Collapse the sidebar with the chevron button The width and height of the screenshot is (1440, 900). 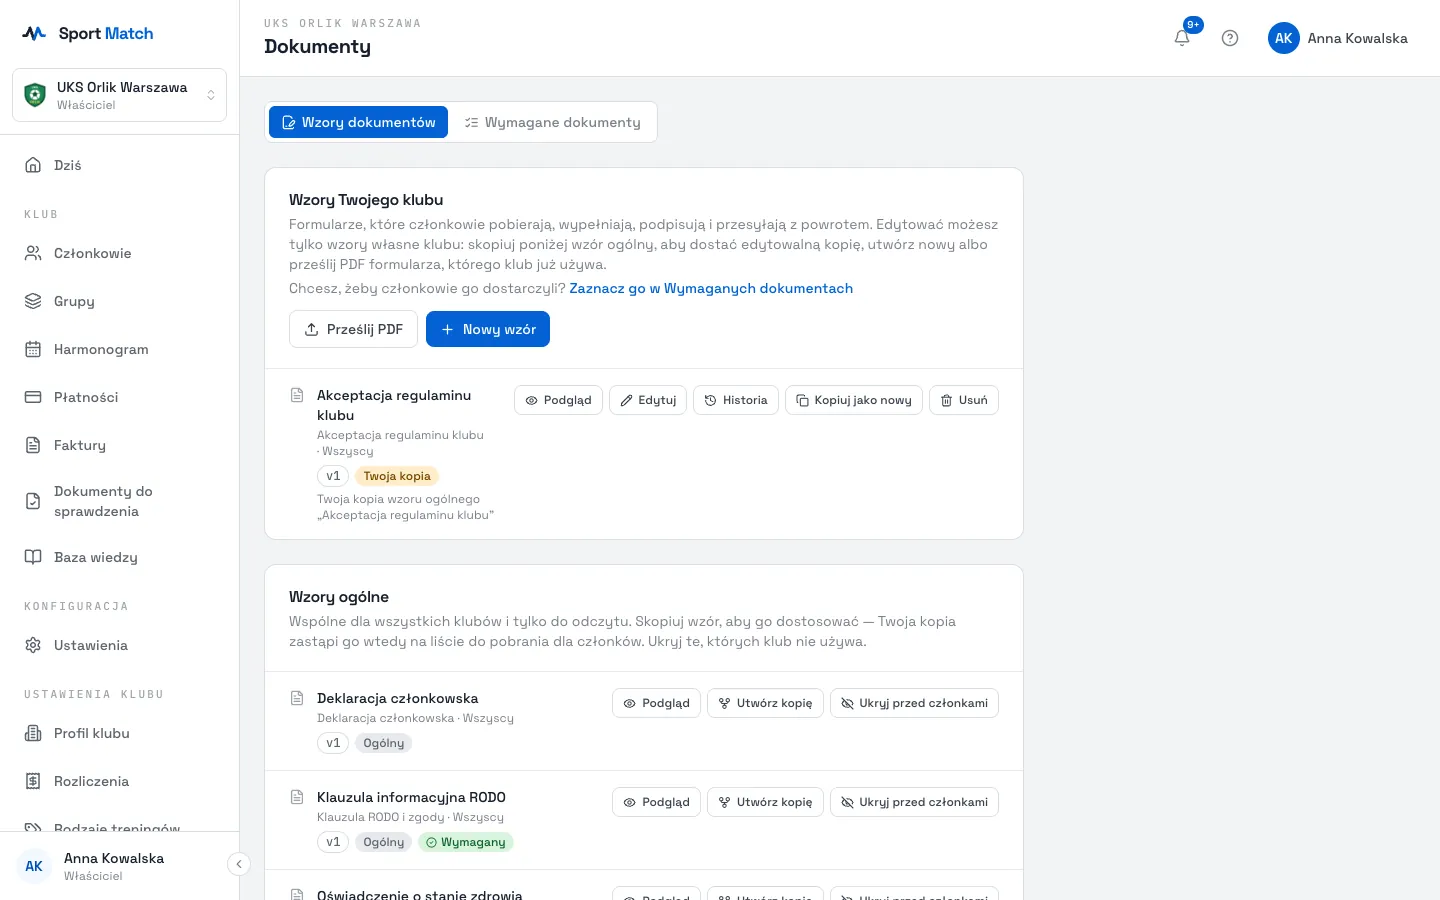(238, 864)
